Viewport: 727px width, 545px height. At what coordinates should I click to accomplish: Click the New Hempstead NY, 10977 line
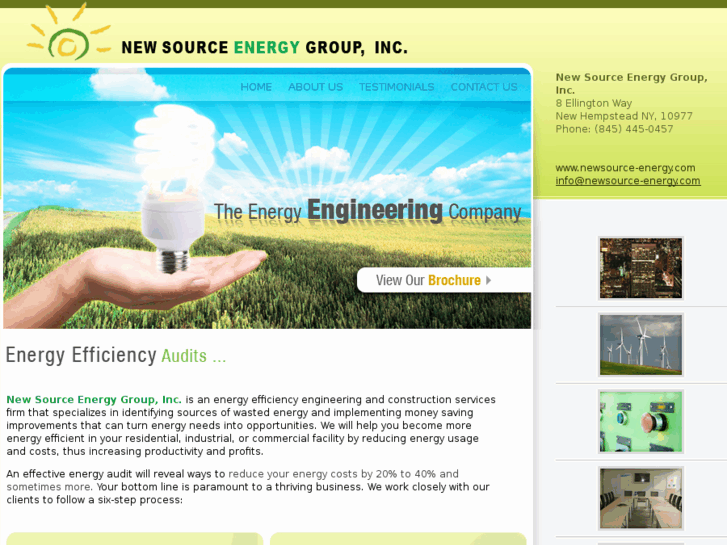pos(624,116)
